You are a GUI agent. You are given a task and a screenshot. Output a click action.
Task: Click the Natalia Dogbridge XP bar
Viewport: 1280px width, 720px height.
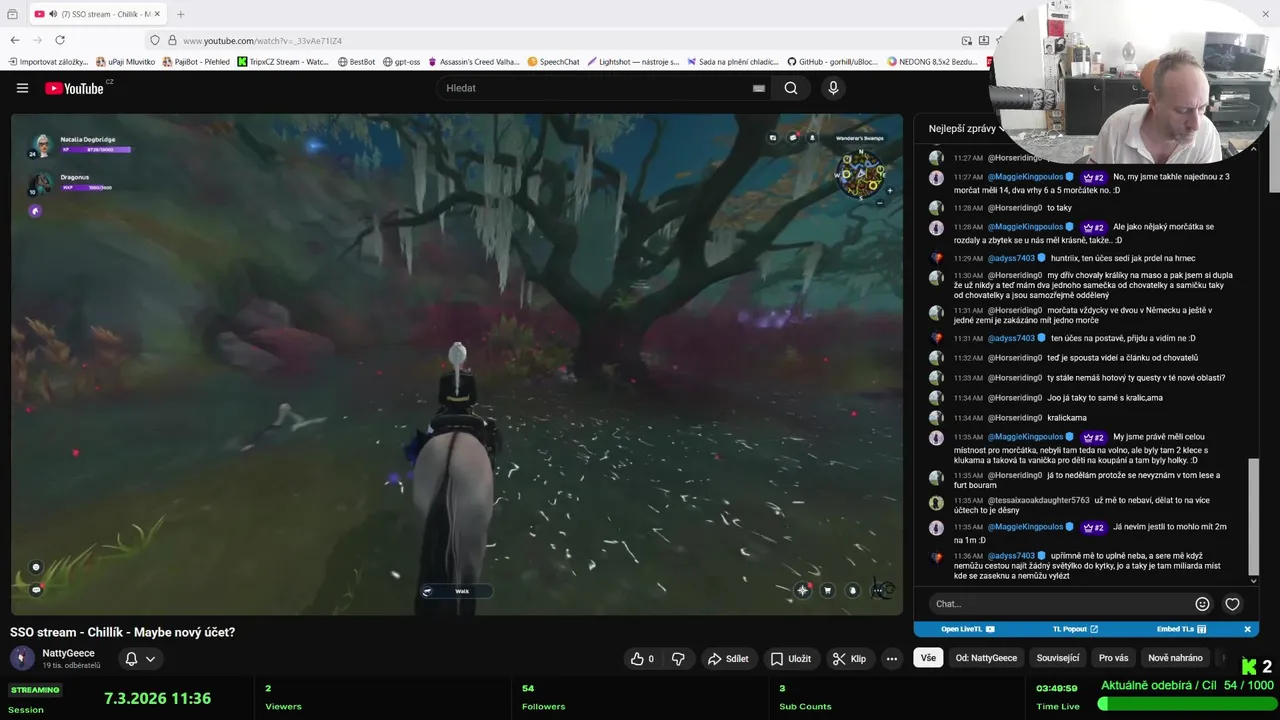[95, 150]
